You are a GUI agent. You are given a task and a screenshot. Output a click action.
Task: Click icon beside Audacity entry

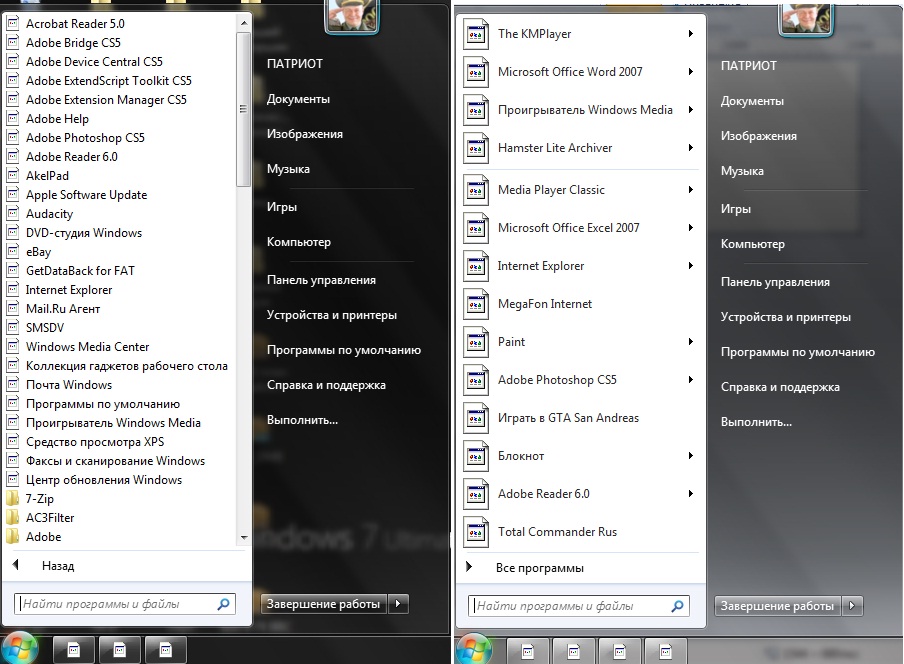[13, 214]
